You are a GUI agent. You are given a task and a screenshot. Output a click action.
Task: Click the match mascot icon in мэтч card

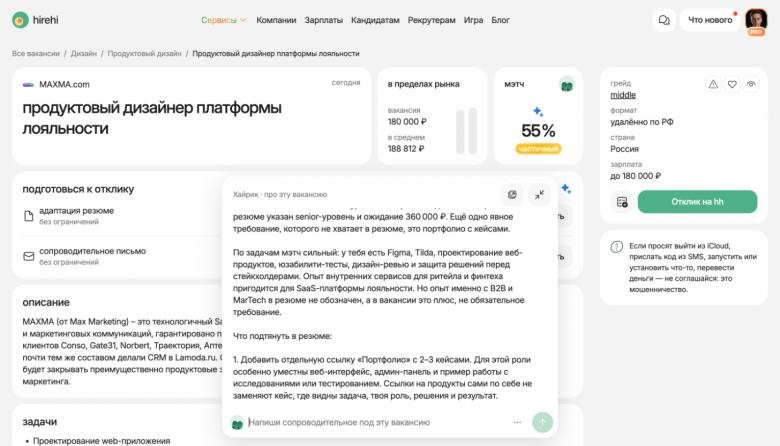[x=567, y=85]
